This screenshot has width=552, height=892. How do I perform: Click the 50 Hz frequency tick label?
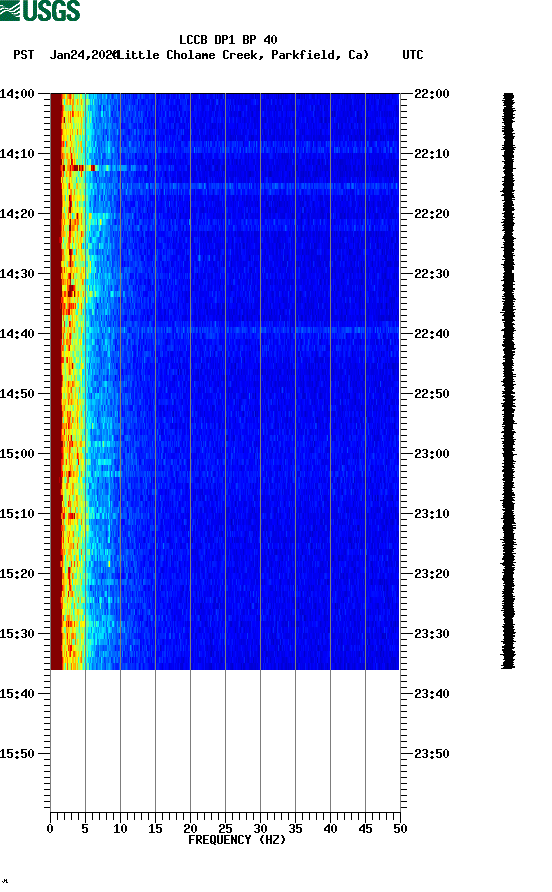tap(400, 829)
